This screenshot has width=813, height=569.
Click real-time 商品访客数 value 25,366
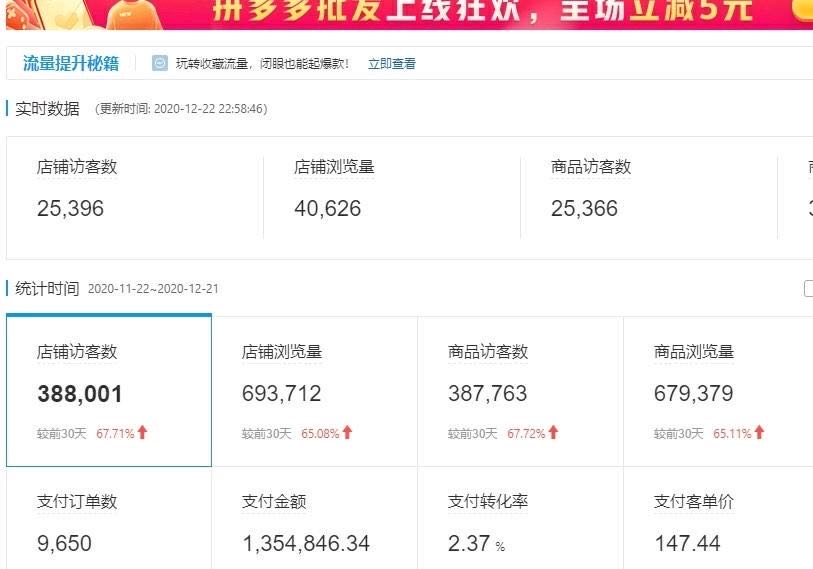[x=584, y=209]
